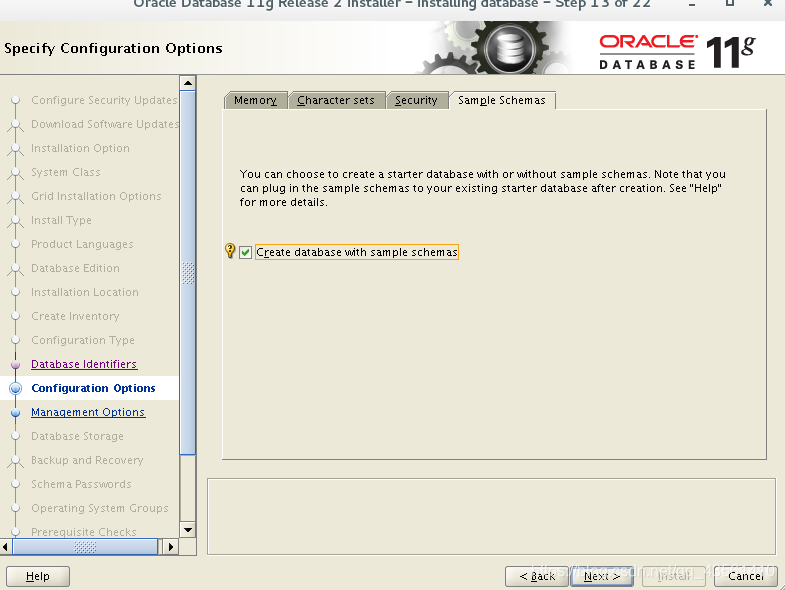Click the Configuration Type step text
This screenshot has height=590, width=785.
(83, 340)
